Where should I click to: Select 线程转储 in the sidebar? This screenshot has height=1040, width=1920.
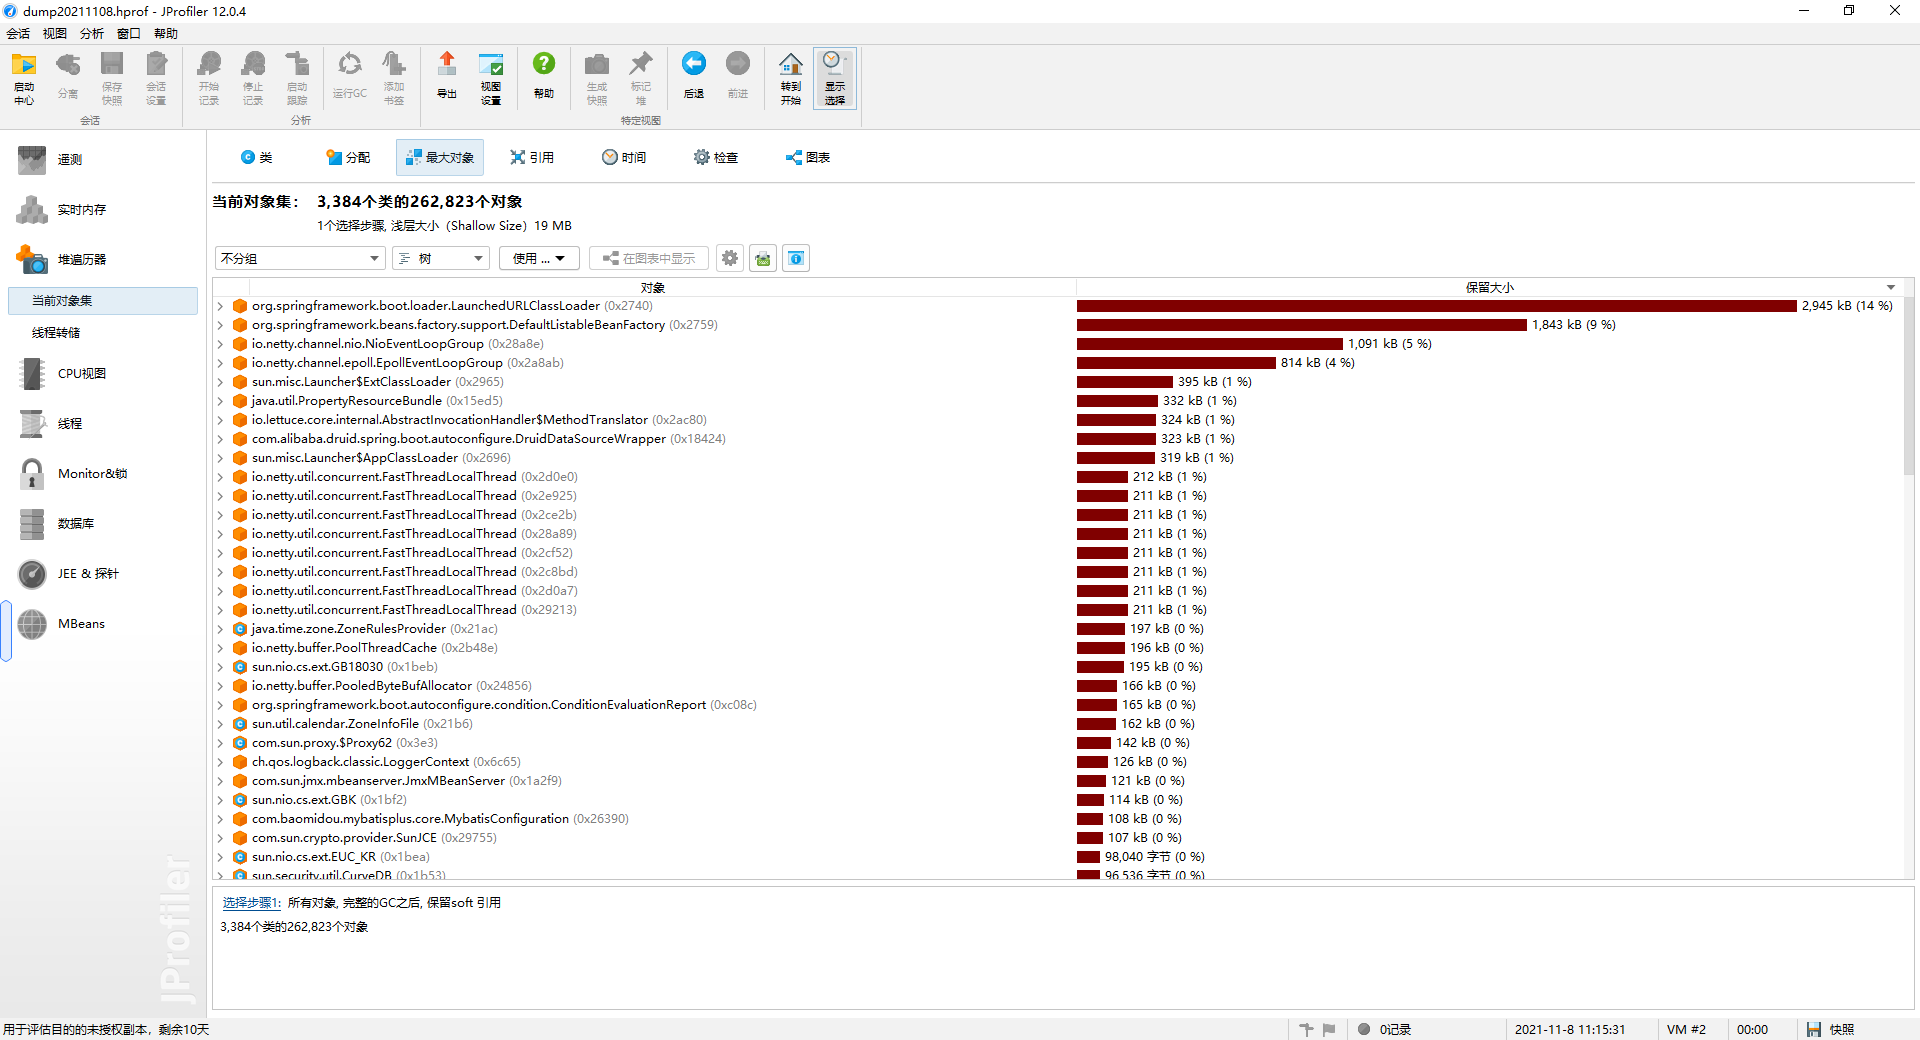(57, 332)
